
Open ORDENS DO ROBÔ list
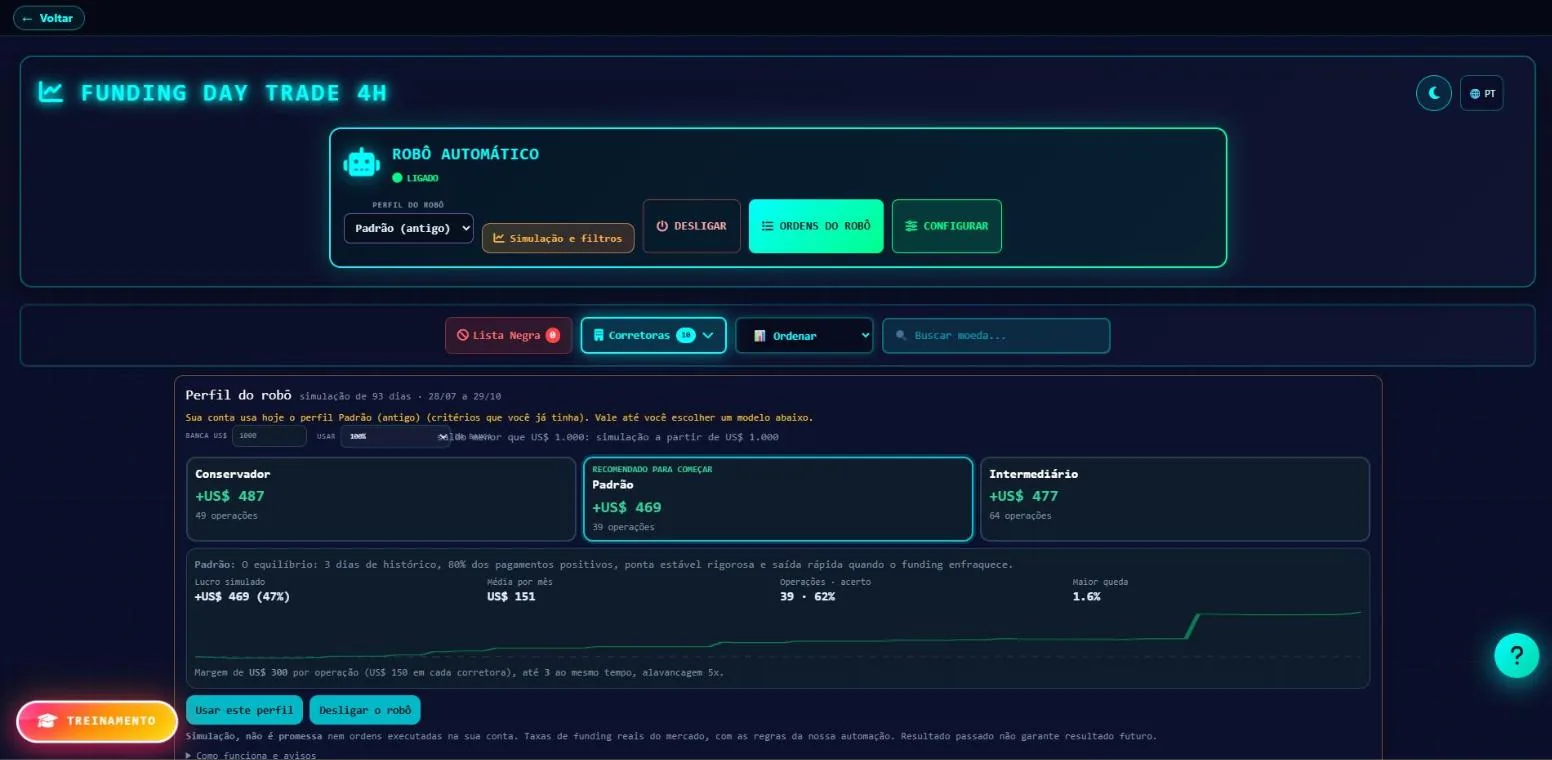tap(816, 226)
